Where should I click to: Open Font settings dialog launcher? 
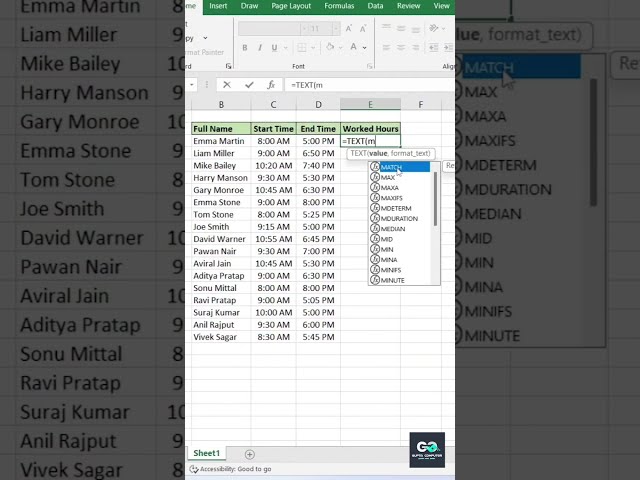(369, 66)
